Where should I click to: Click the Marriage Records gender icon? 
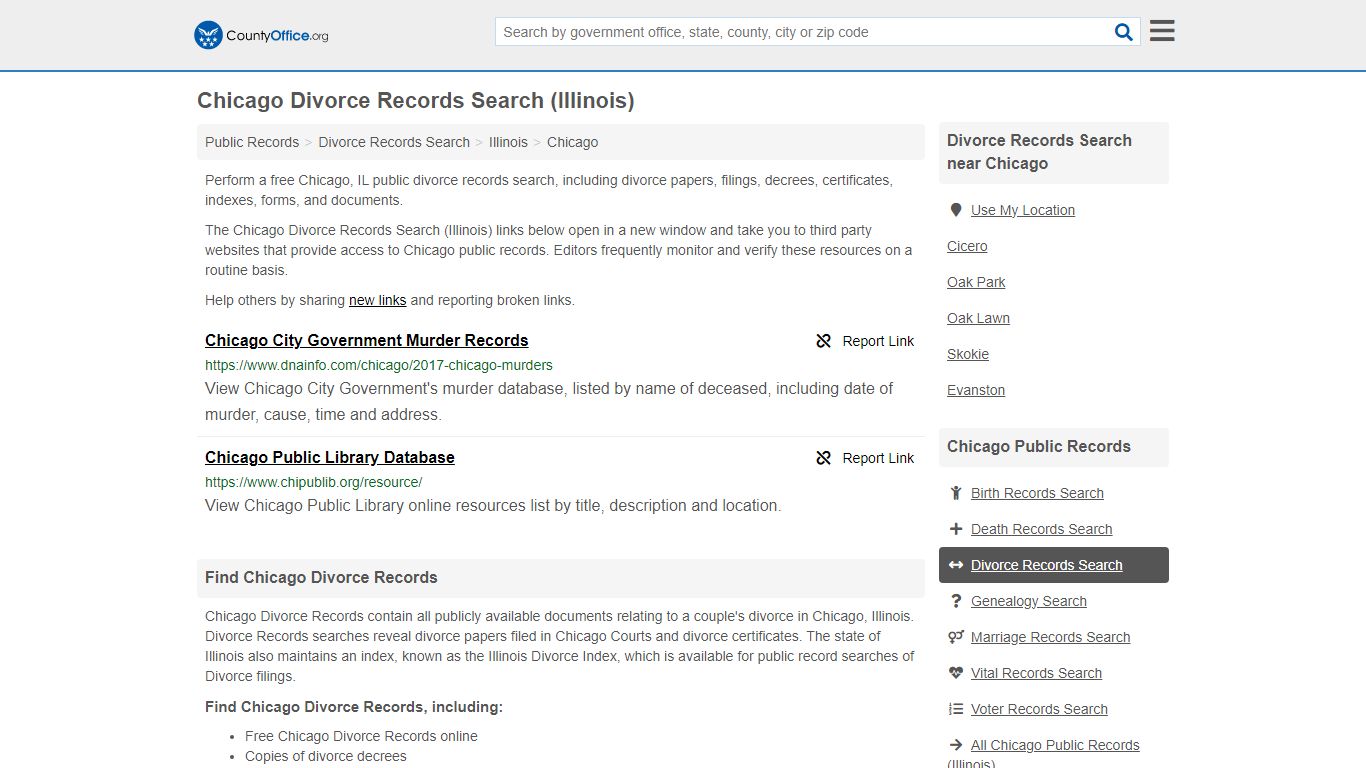[956, 637]
